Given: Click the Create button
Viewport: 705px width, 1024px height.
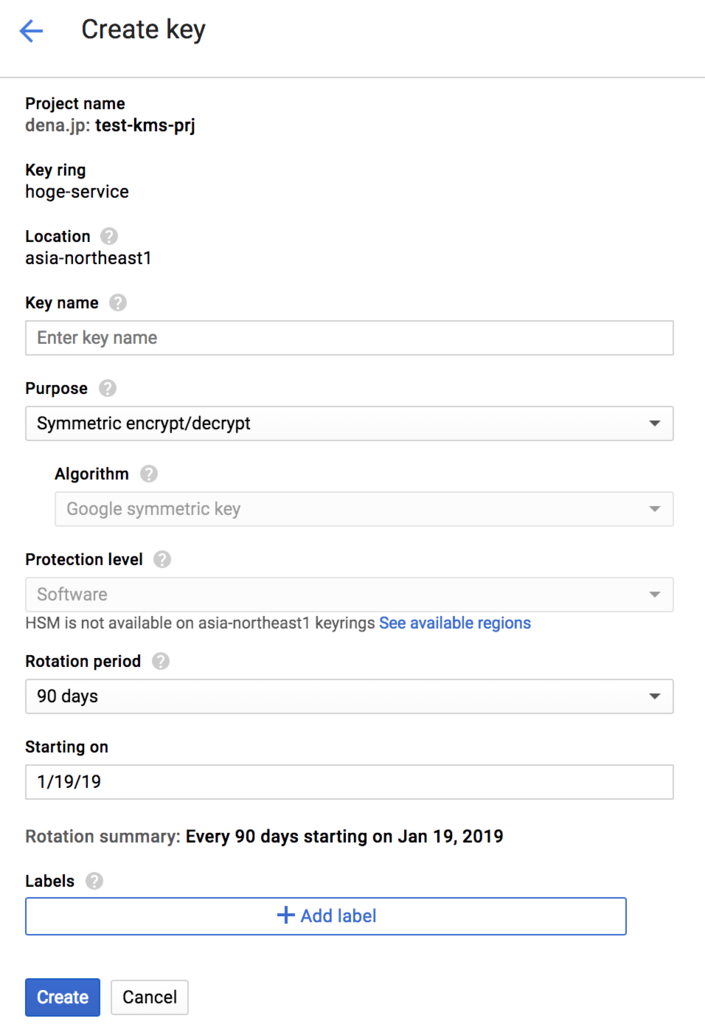Looking at the screenshot, I should [63, 997].
